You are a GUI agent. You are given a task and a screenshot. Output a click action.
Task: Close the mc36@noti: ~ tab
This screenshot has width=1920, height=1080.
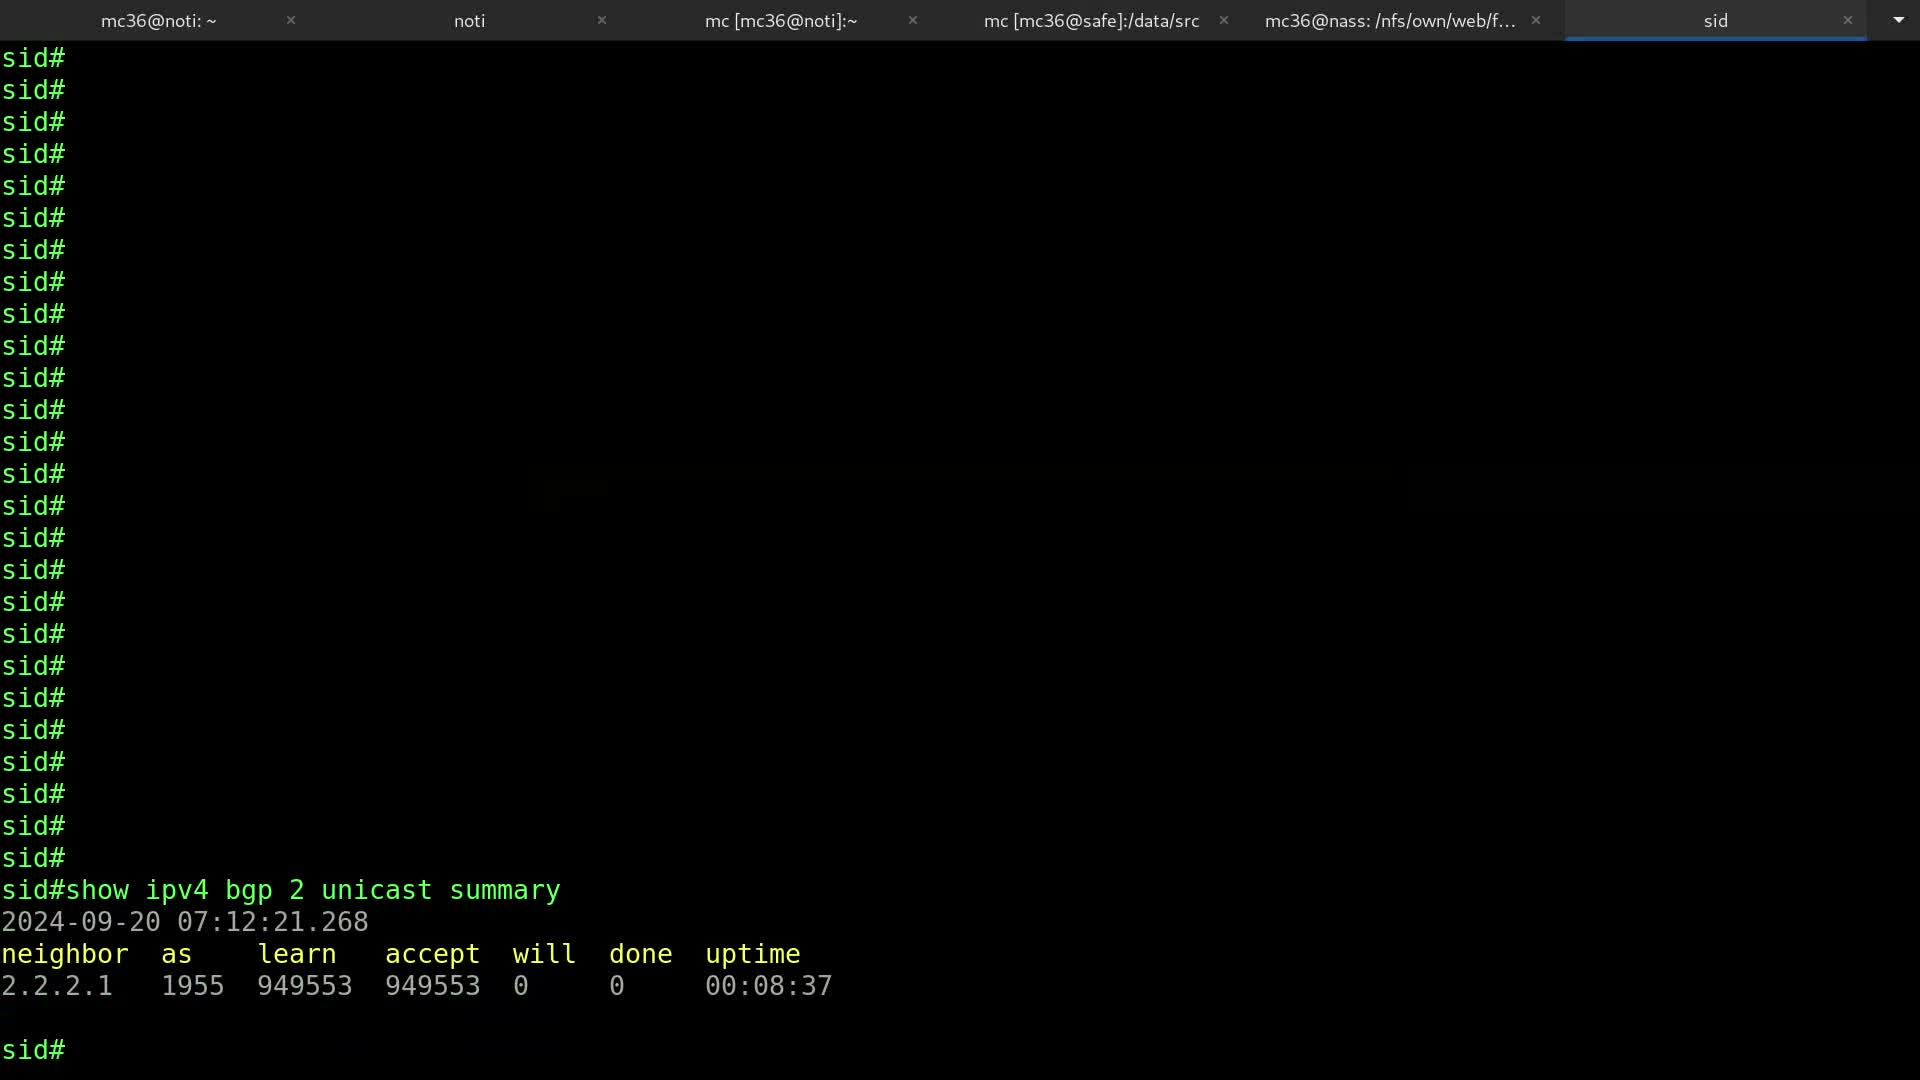(291, 20)
